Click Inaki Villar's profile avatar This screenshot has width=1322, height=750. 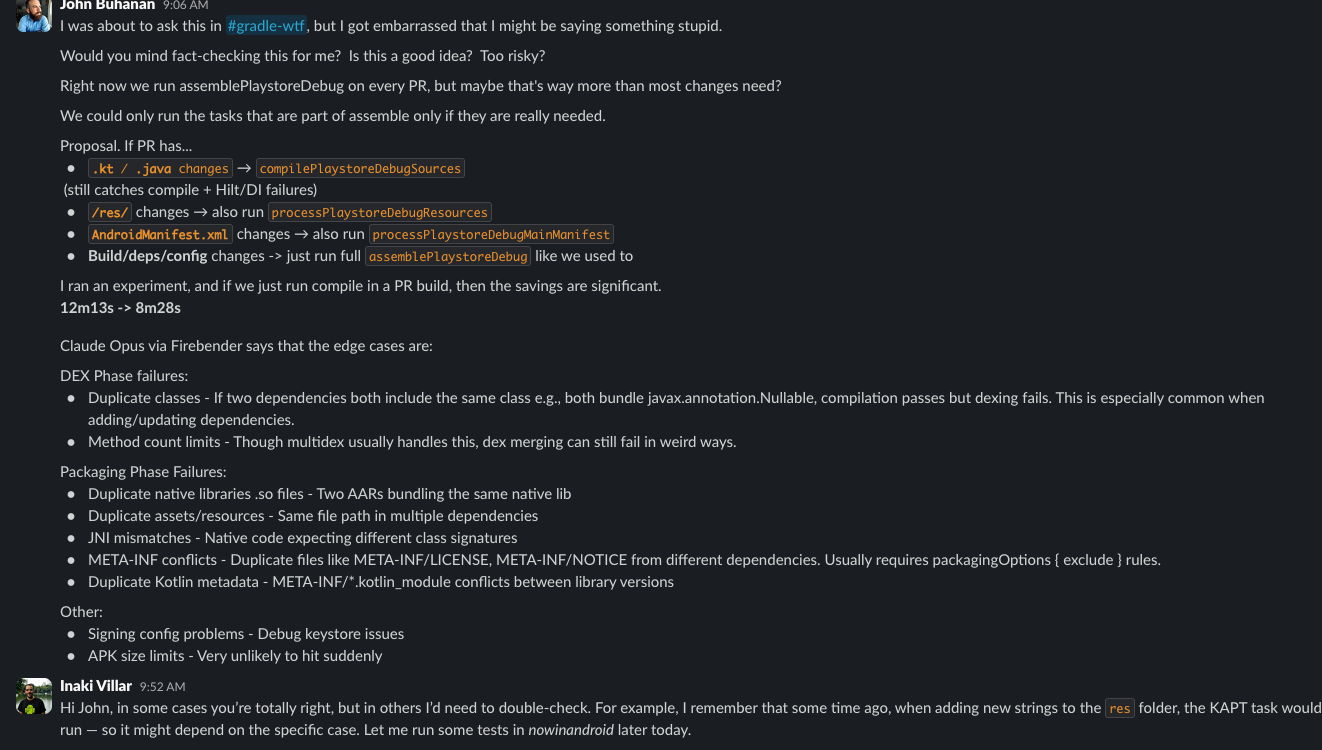(34, 696)
